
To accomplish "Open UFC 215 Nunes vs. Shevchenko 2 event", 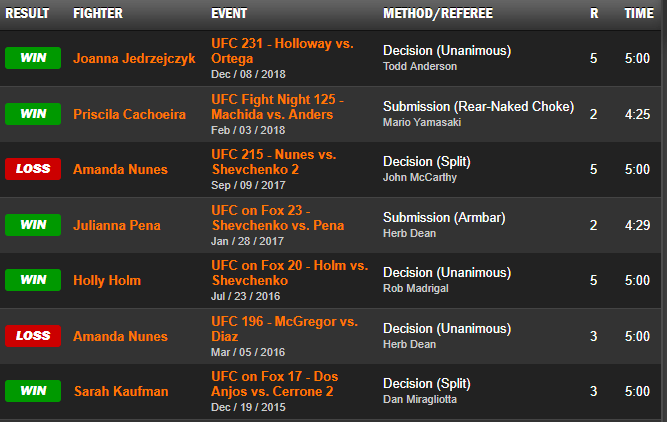I will (x=273, y=162).
